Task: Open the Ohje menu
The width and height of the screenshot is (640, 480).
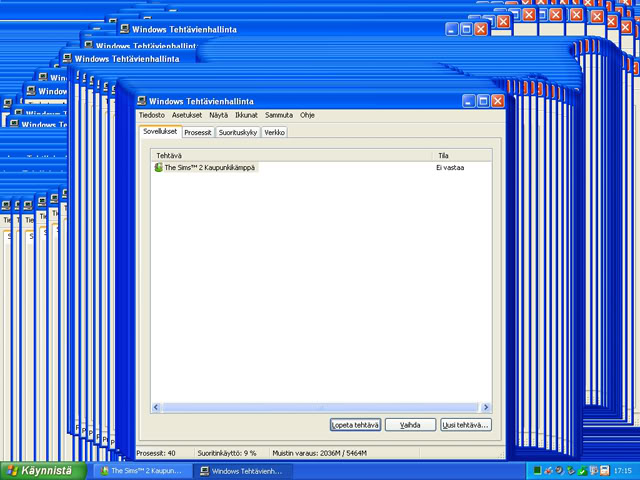Action: (x=307, y=115)
